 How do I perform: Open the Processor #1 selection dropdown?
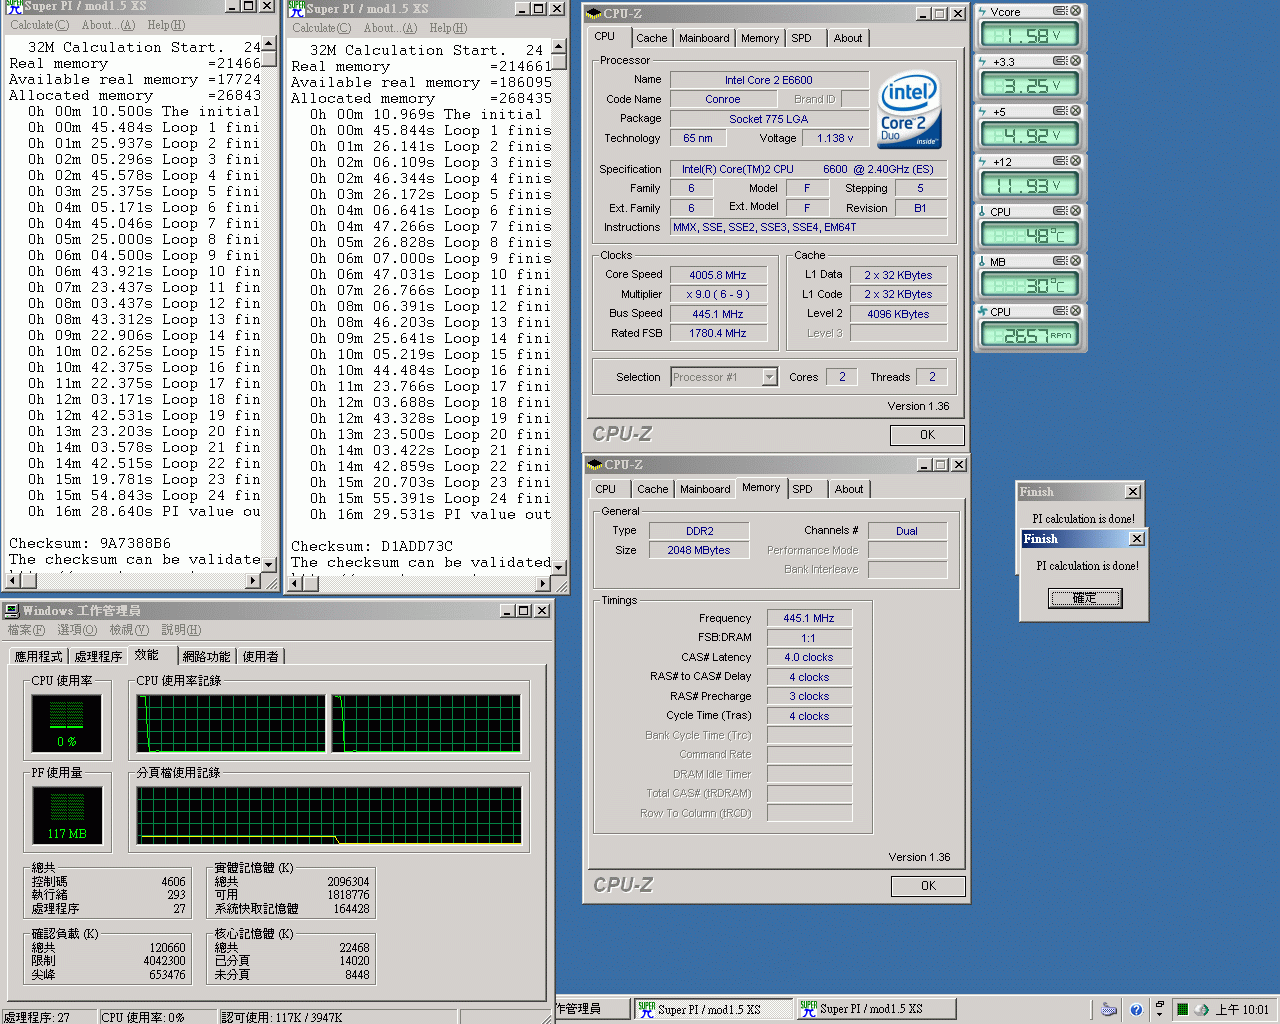pos(769,377)
